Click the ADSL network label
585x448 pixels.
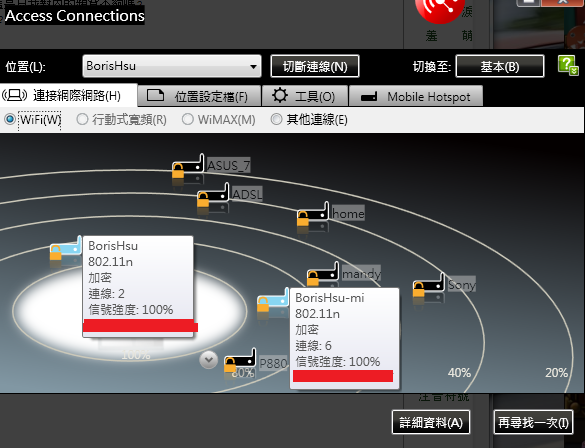click(247, 194)
